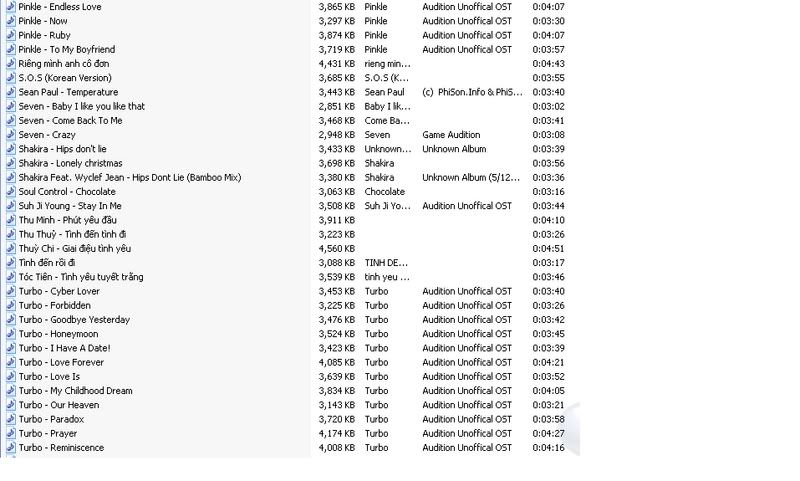
Task: Click the Riêng mình anh cô đơn file
Action: pyautogui.click(x=64, y=64)
